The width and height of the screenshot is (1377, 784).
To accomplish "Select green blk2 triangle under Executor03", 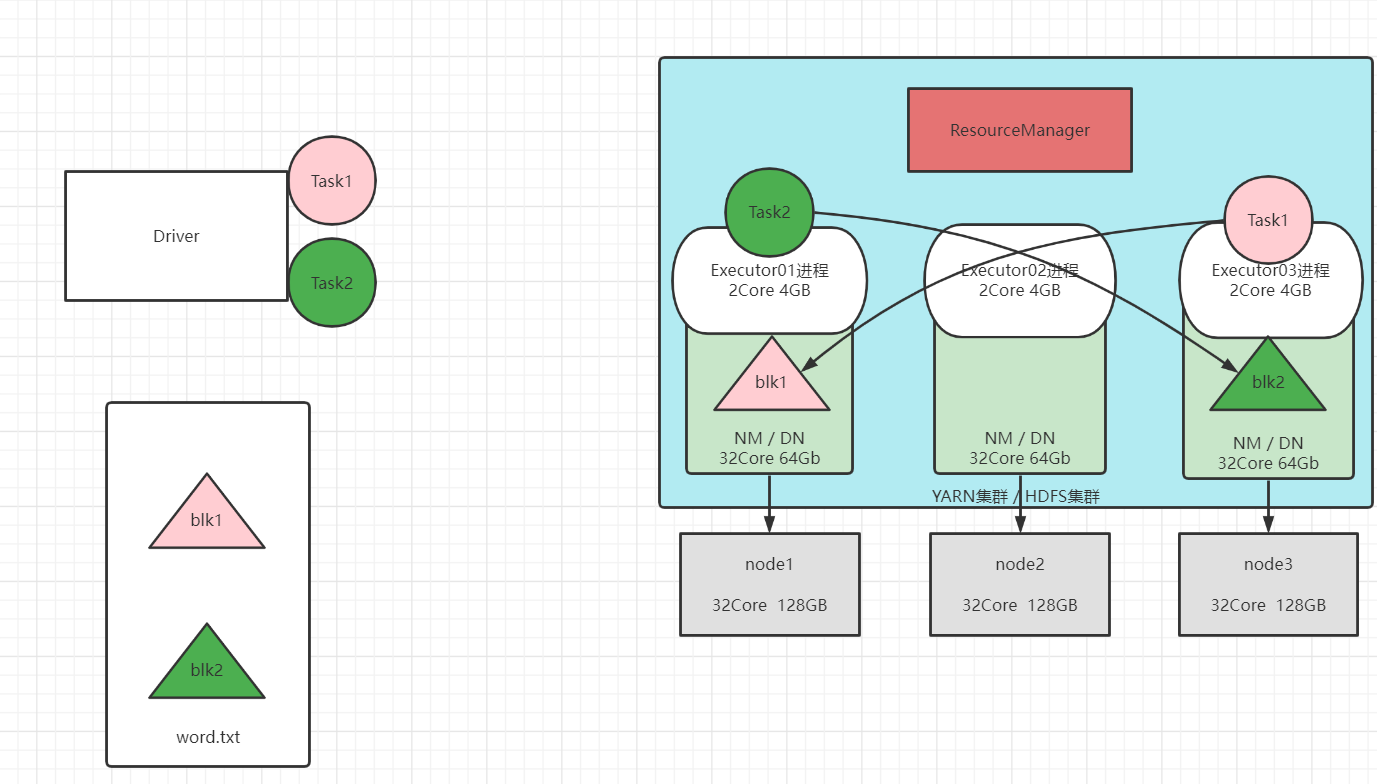I will [x=1268, y=374].
